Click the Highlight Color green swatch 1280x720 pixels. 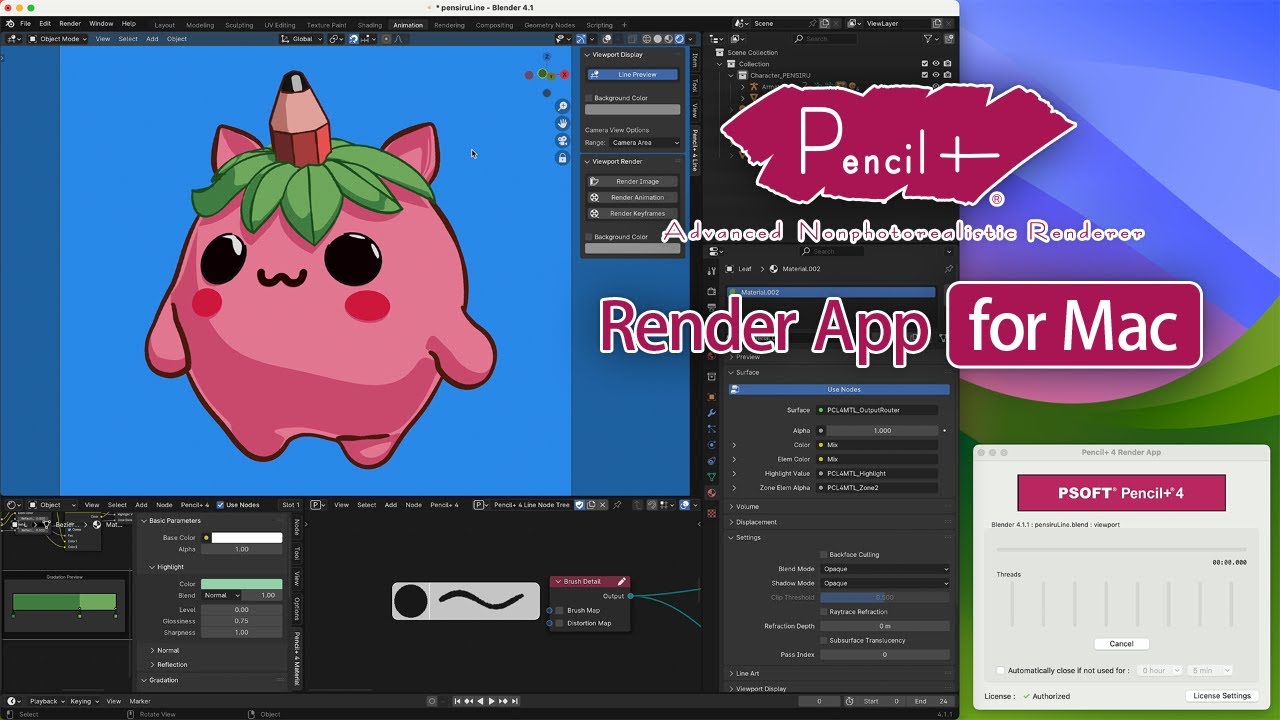242,583
